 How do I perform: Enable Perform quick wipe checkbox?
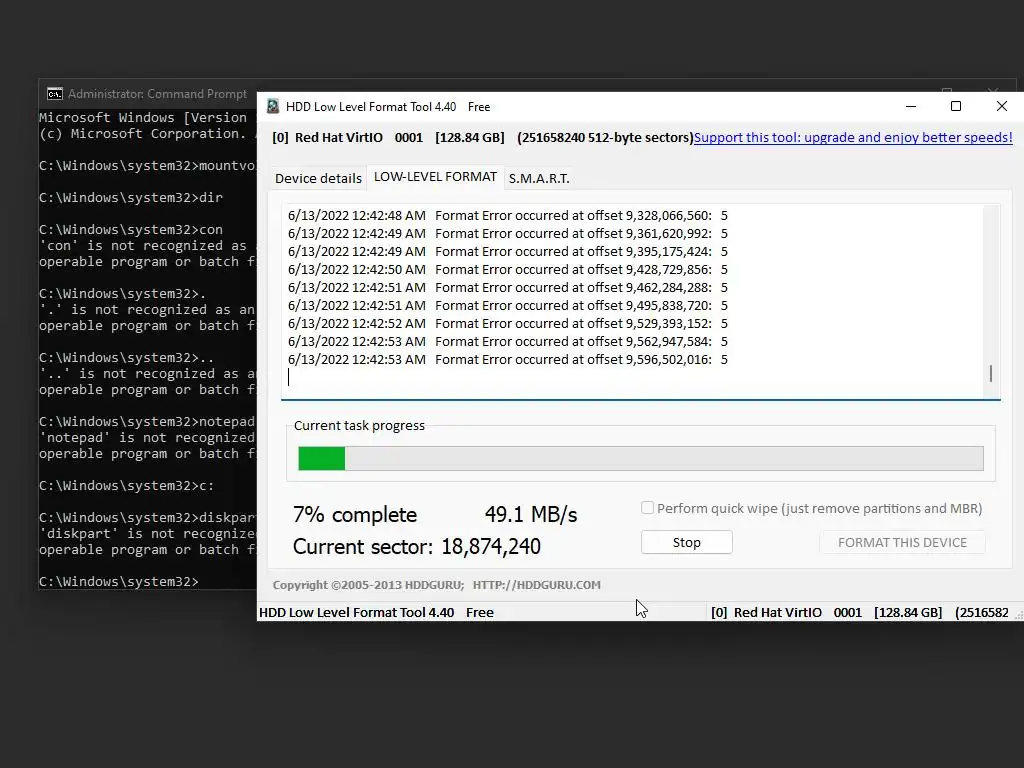647,508
